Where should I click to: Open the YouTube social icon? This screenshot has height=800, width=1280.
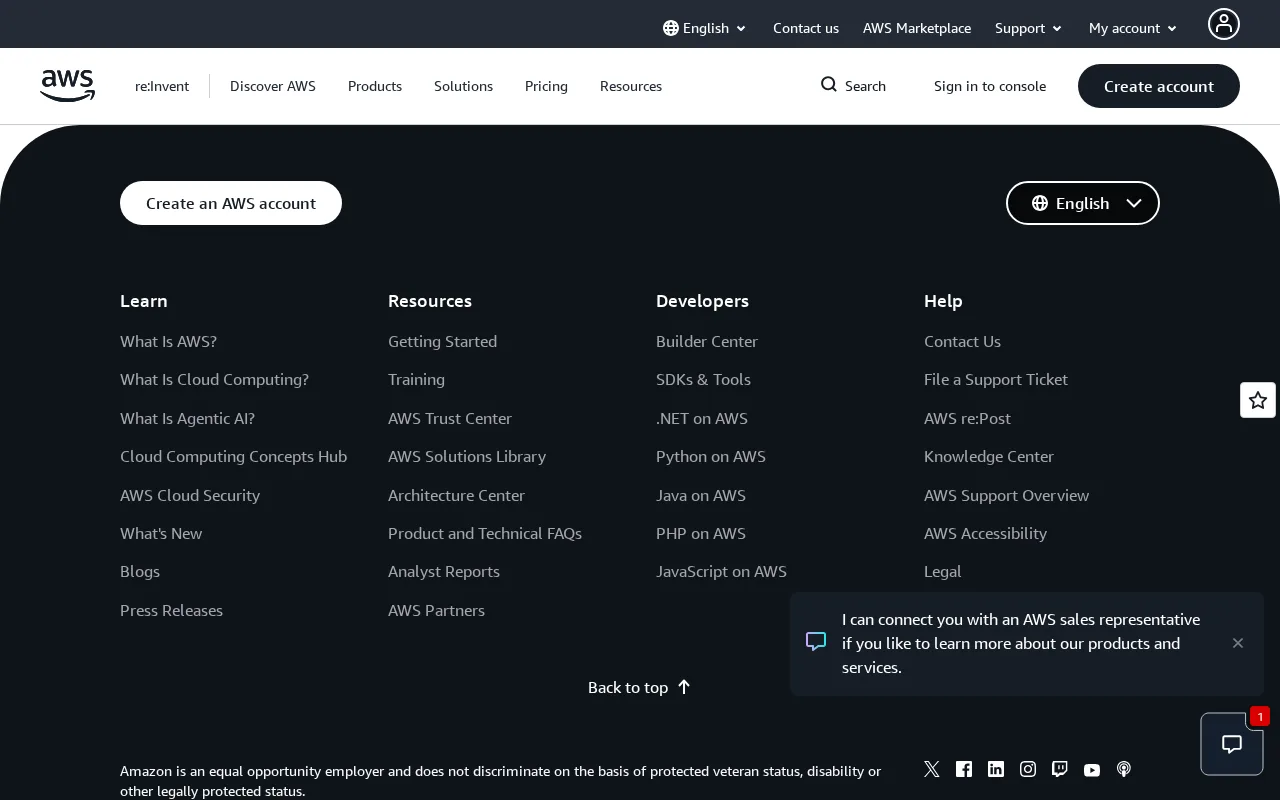[1092, 769]
